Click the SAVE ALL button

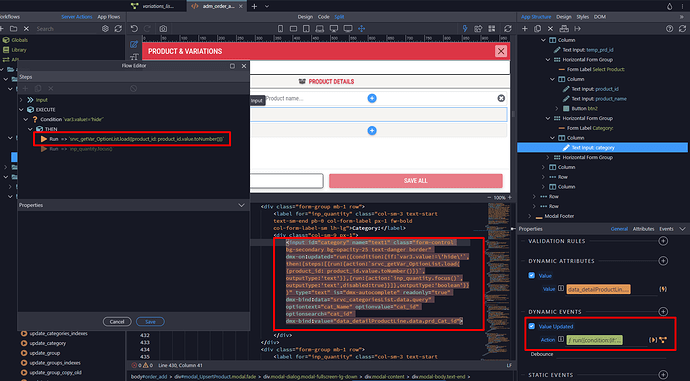(x=416, y=181)
